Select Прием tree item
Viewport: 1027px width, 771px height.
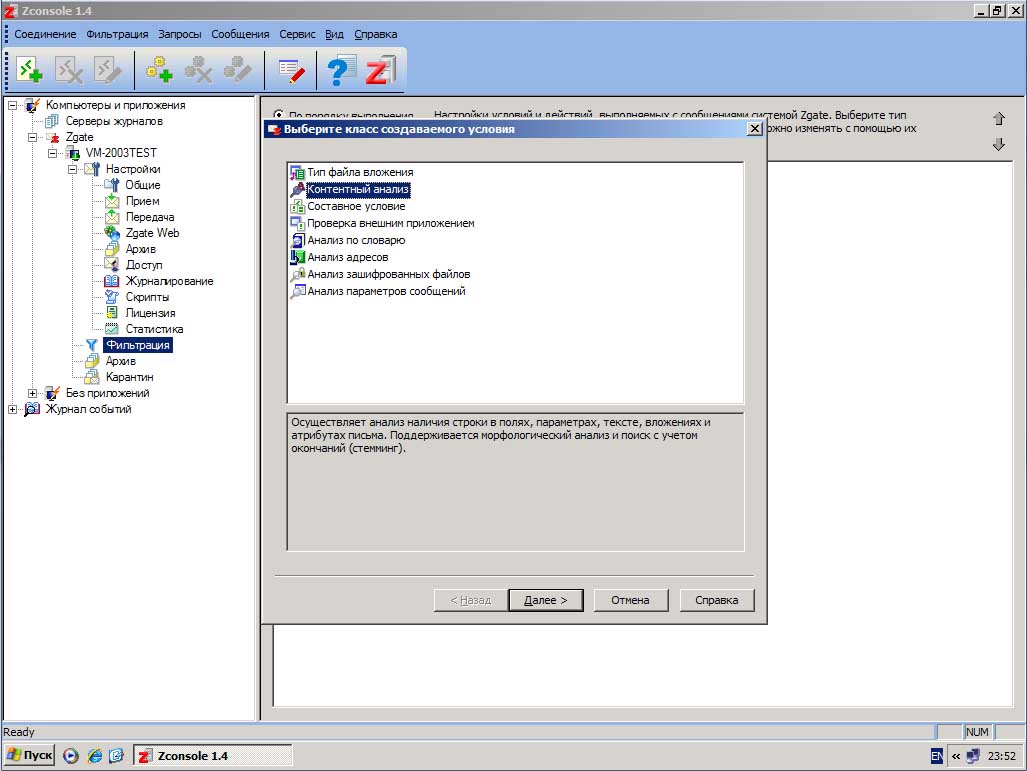142,201
